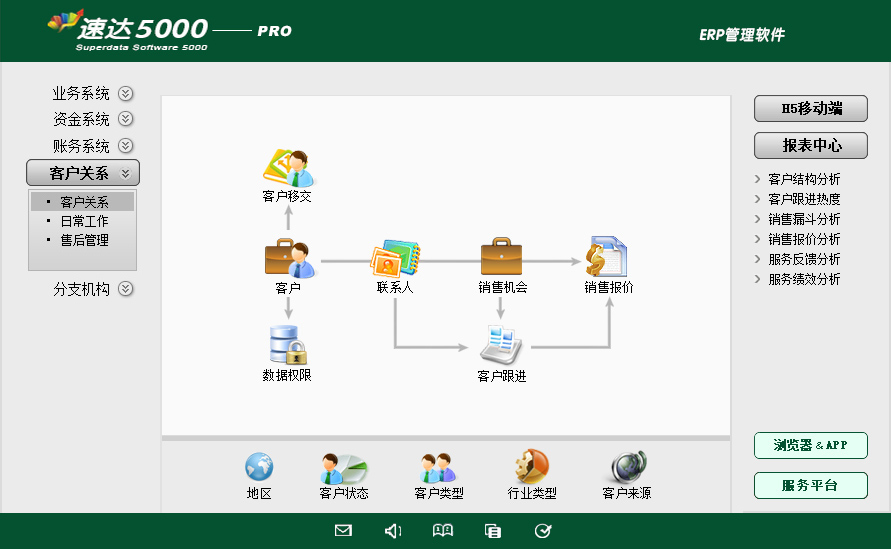This screenshot has width=891, height=549.
Task: Click the open book icon in bottom bar
Action: [x=443, y=530]
